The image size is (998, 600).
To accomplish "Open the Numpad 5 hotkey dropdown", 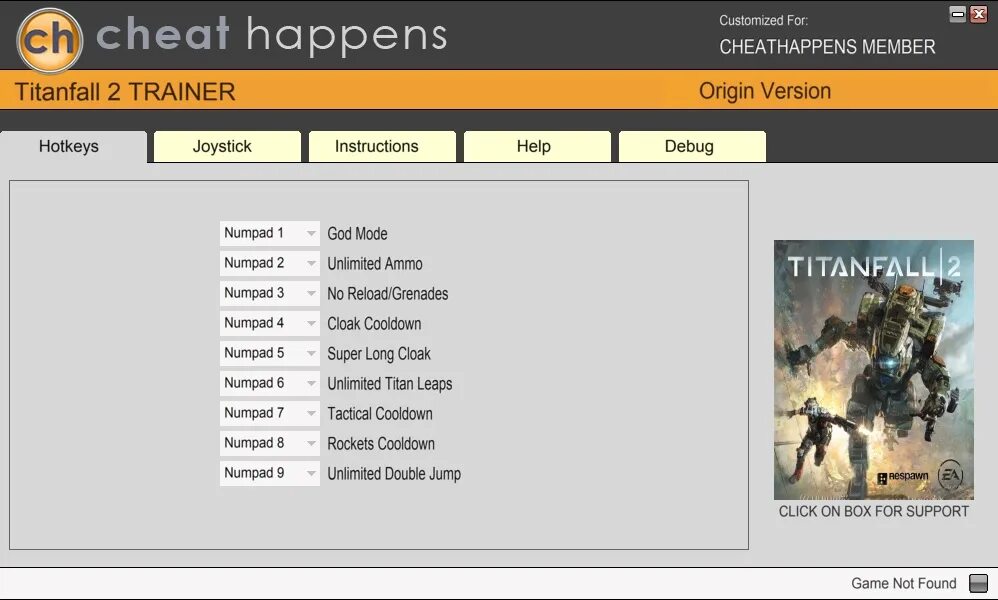I will pos(269,353).
